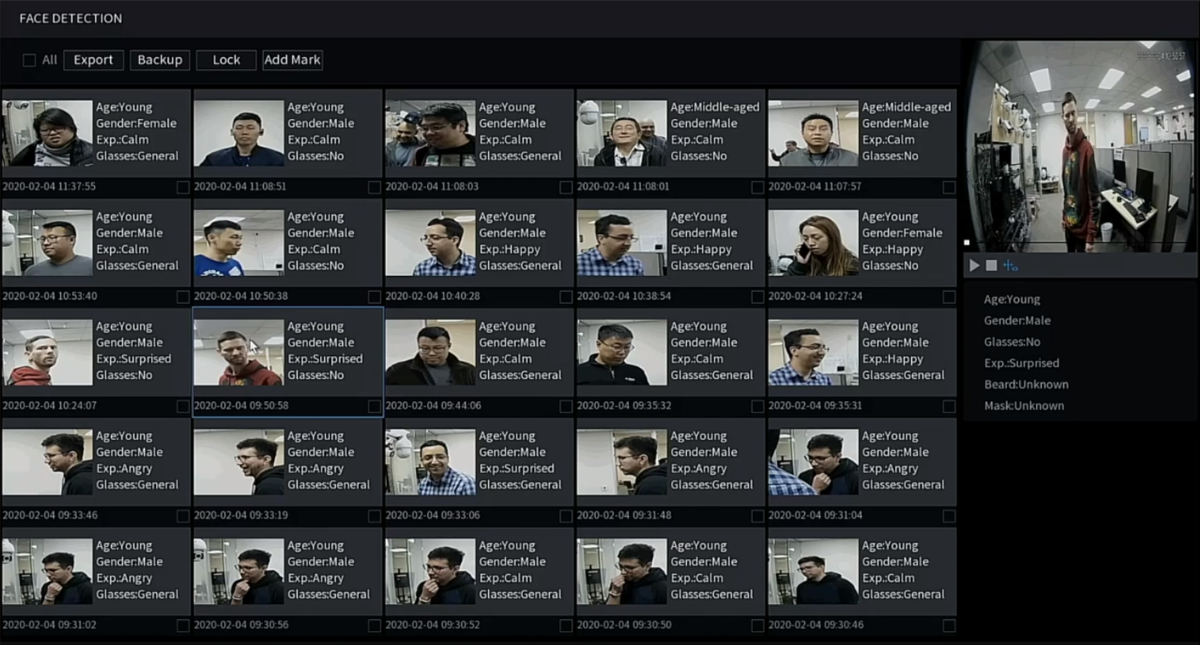The height and width of the screenshot is (645, 1200).
Task: Check the box for the 10:53:40 record
Action: coord(183,297)
